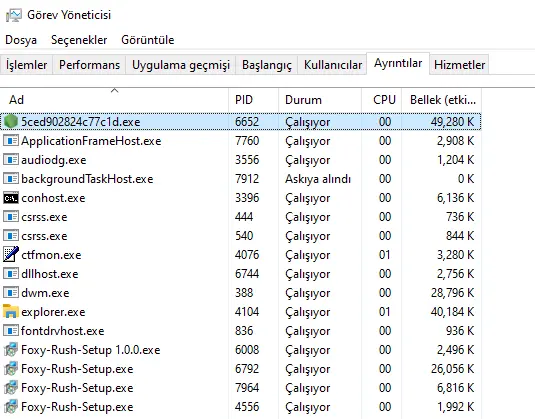Sort by the Durum column header
Screen dimensions: 535x419
[320, 100]
